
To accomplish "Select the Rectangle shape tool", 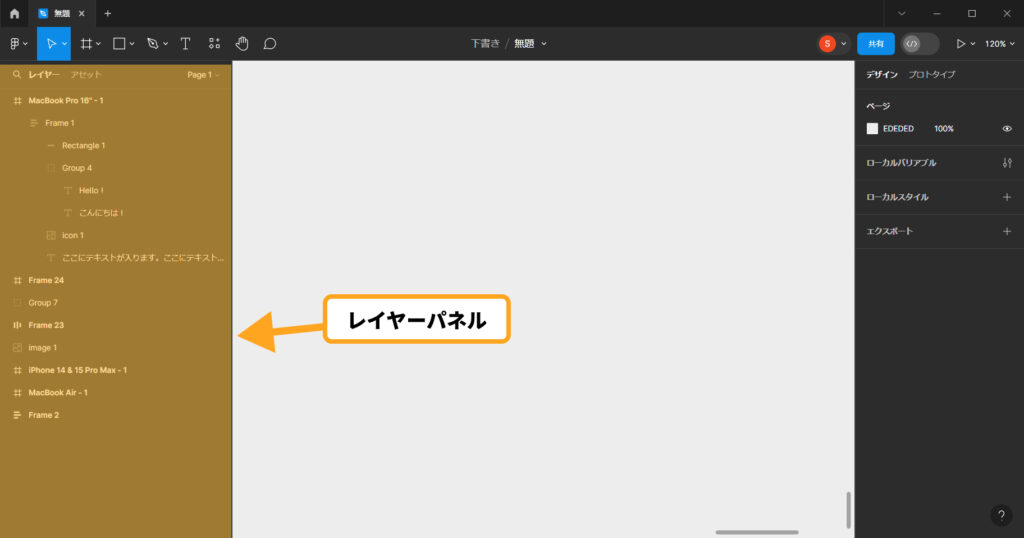I will coord(119,44).
